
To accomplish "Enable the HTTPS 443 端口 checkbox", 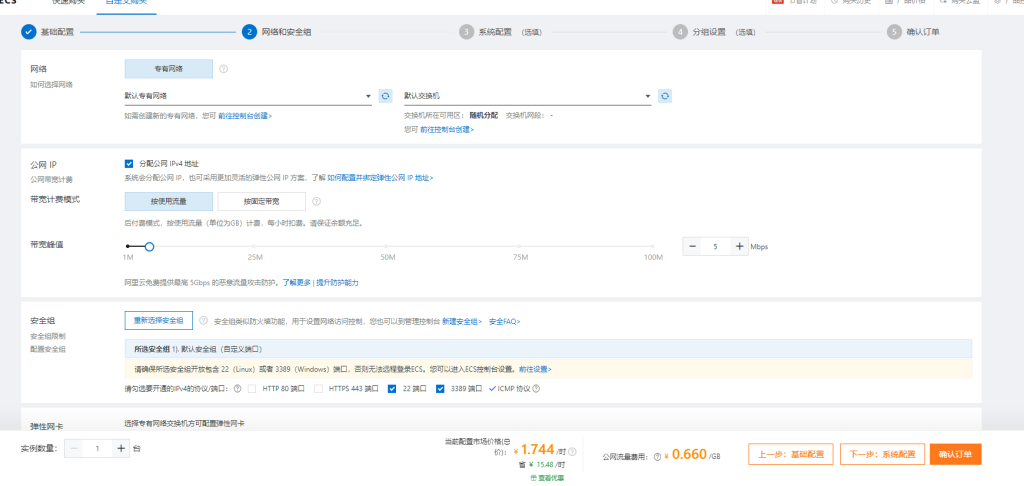I will pos(318,389).
